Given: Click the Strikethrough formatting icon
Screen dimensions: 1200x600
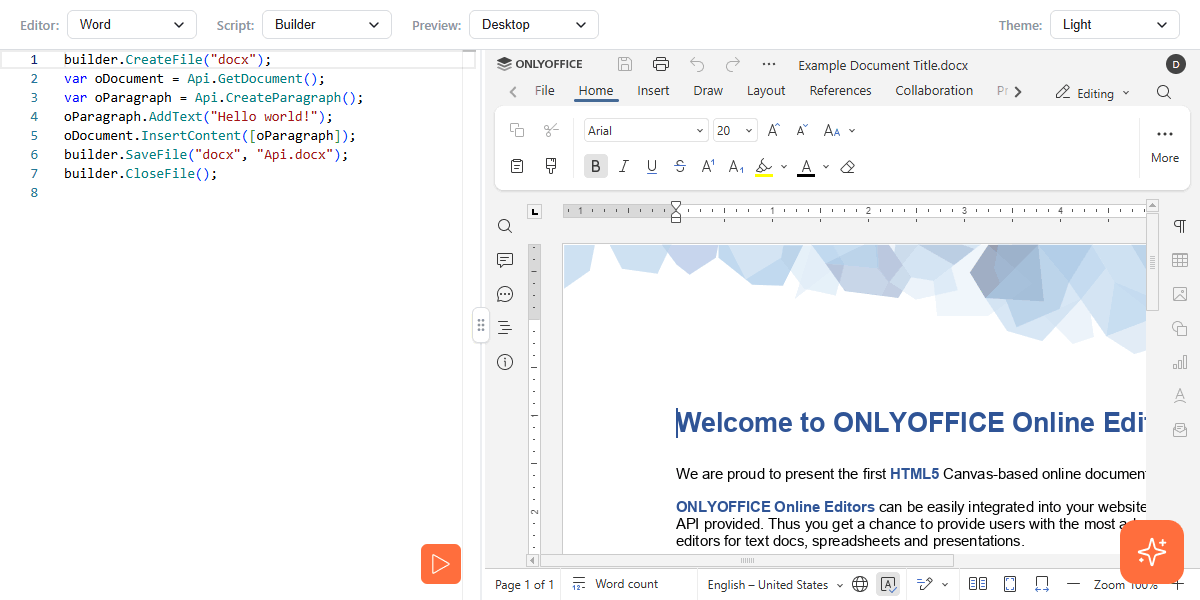Looking at the screenshot, I should click(680, 167).
